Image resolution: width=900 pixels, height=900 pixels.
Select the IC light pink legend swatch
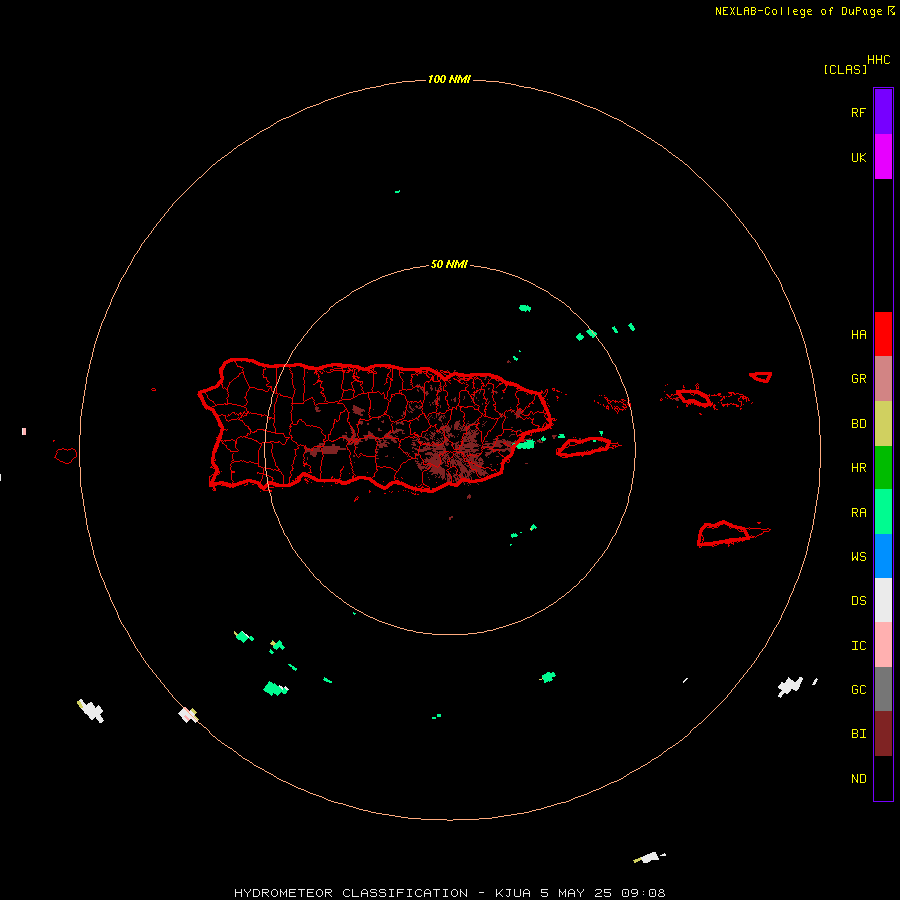[x=883, y=645]
